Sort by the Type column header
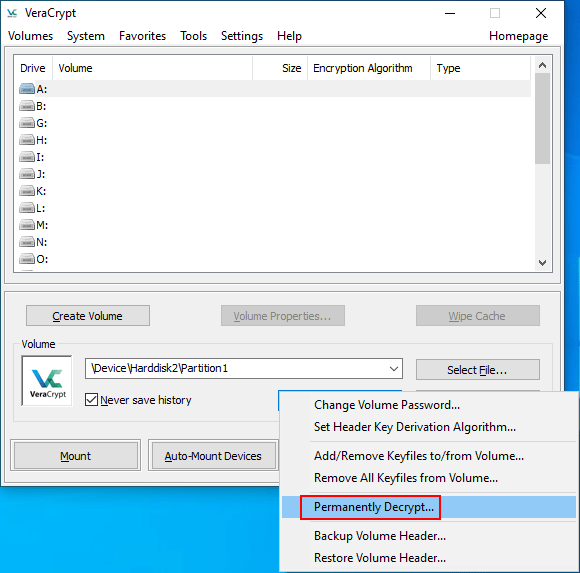This screenshot has height=573, width=580. pos(480,68)
